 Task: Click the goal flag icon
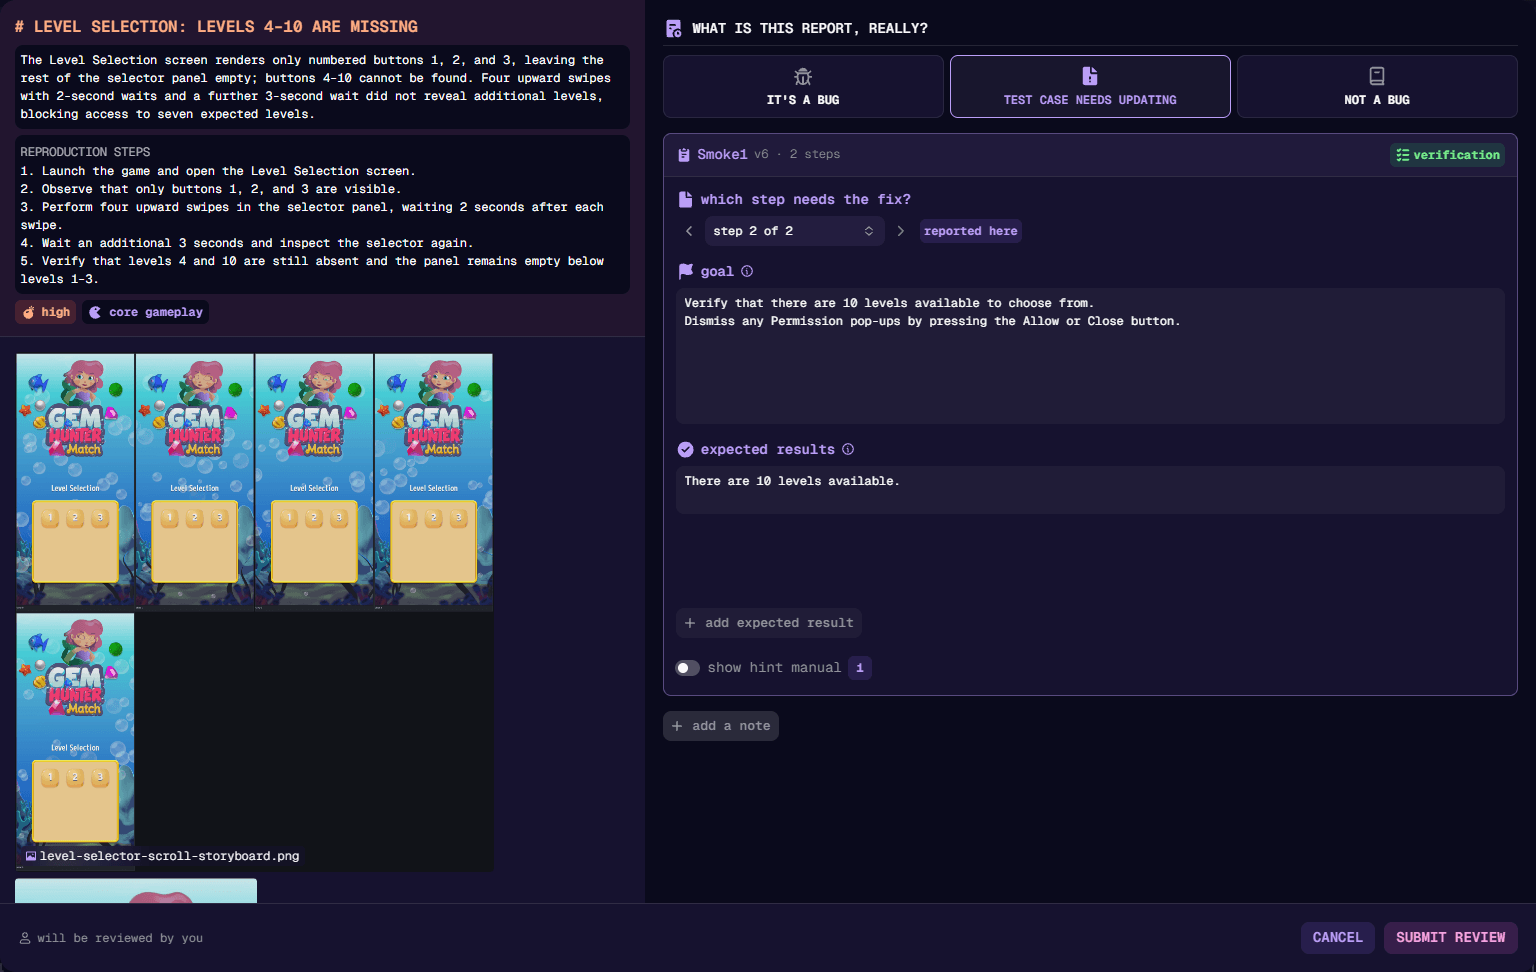[686, 271]
